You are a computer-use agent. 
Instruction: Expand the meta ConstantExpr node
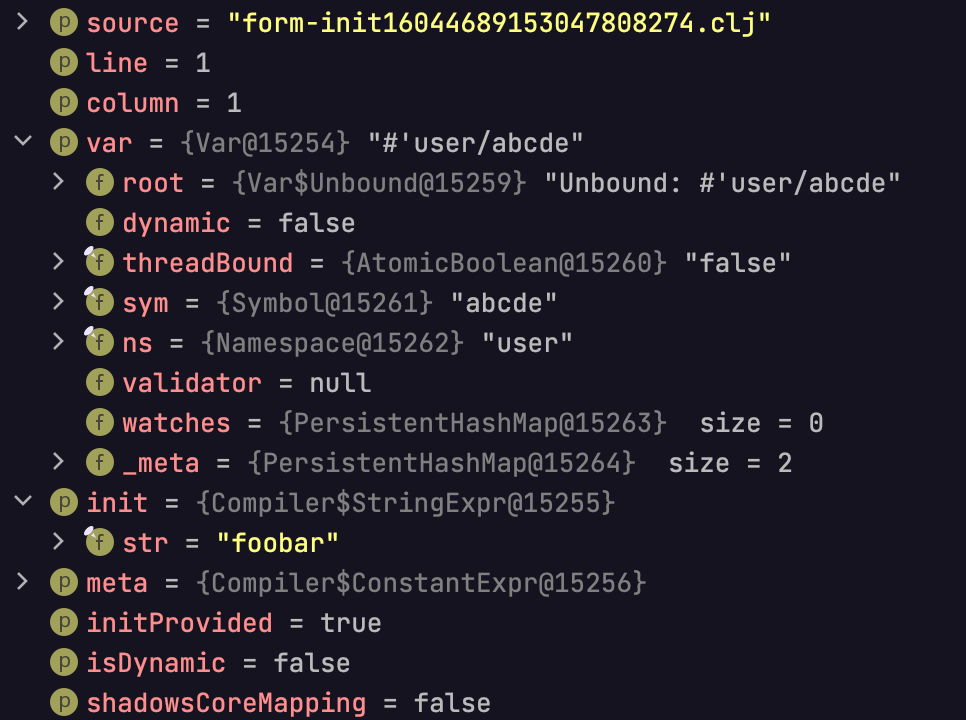point(22,581)
